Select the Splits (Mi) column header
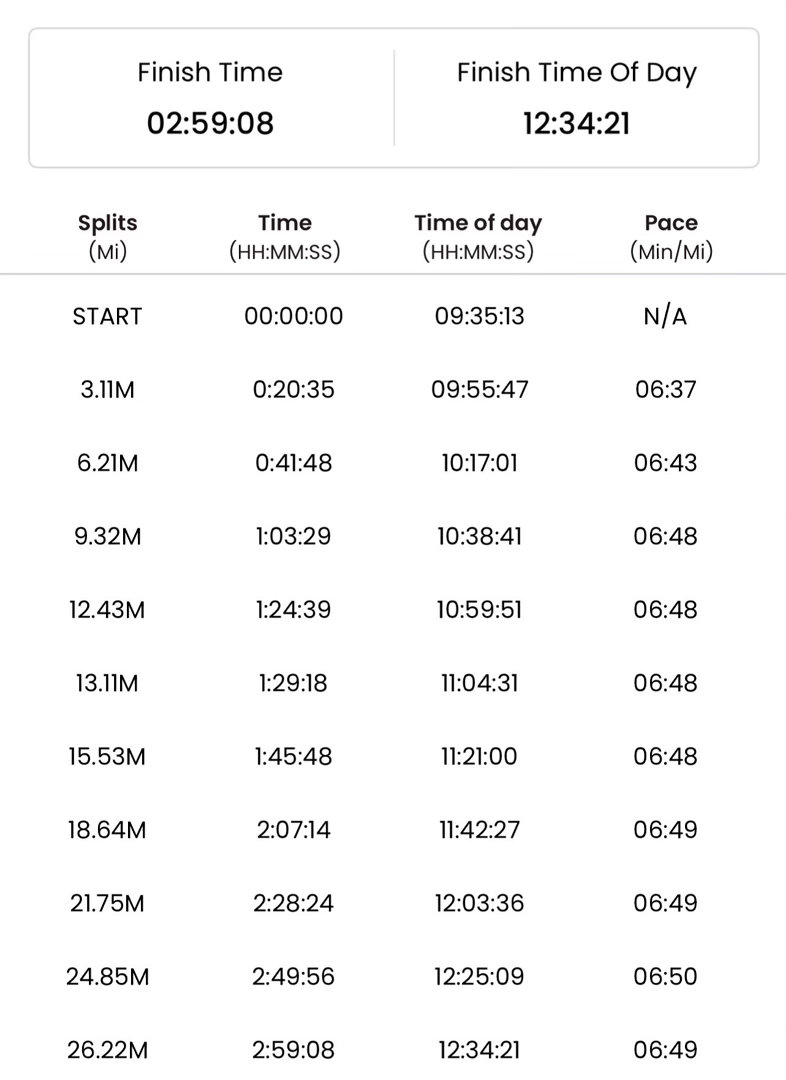 [x=107, y=236]
